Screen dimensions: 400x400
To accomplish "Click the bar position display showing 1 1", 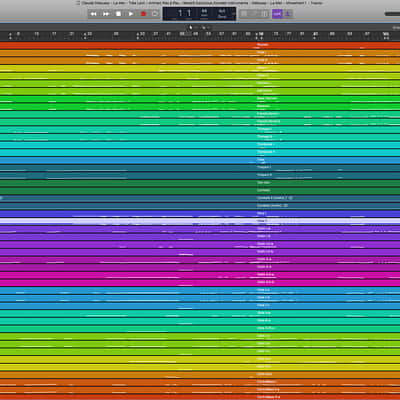I will [x=184, y=13].
